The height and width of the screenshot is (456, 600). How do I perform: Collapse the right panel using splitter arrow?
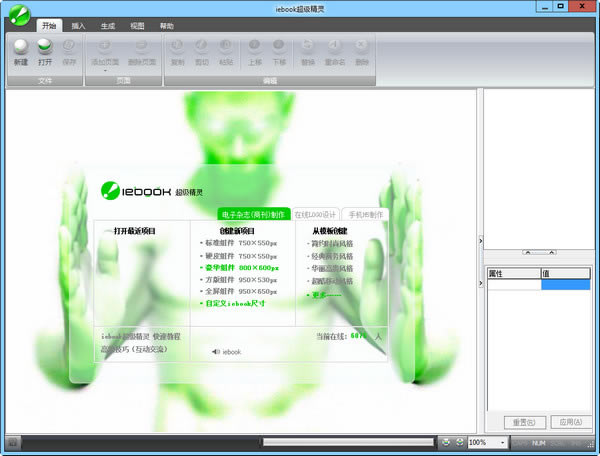pos(481,241)
